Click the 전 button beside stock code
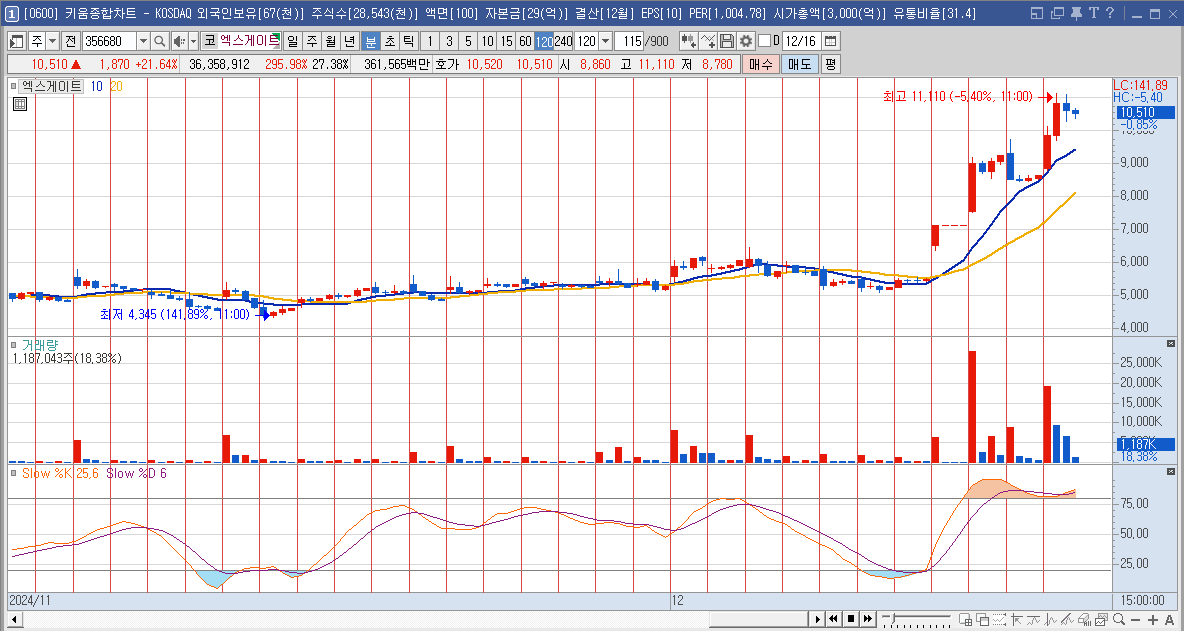The width and height of the screenshot is (1184, 631). point(70,41)
